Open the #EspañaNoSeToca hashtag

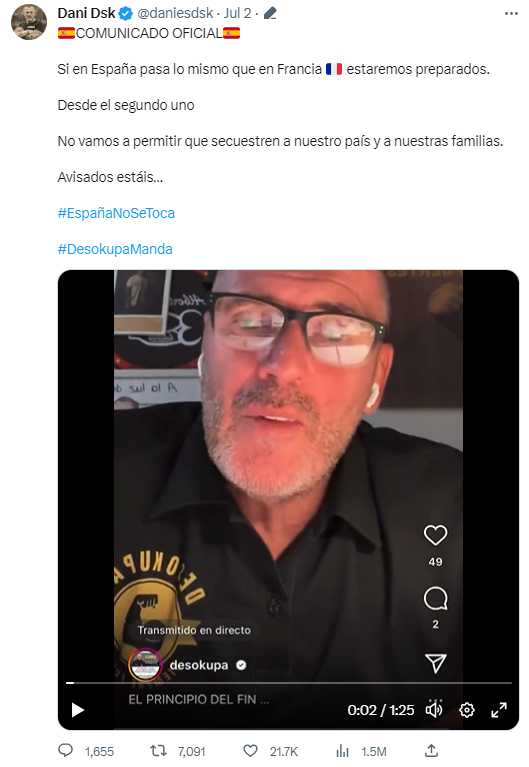[x=116, y=213]
